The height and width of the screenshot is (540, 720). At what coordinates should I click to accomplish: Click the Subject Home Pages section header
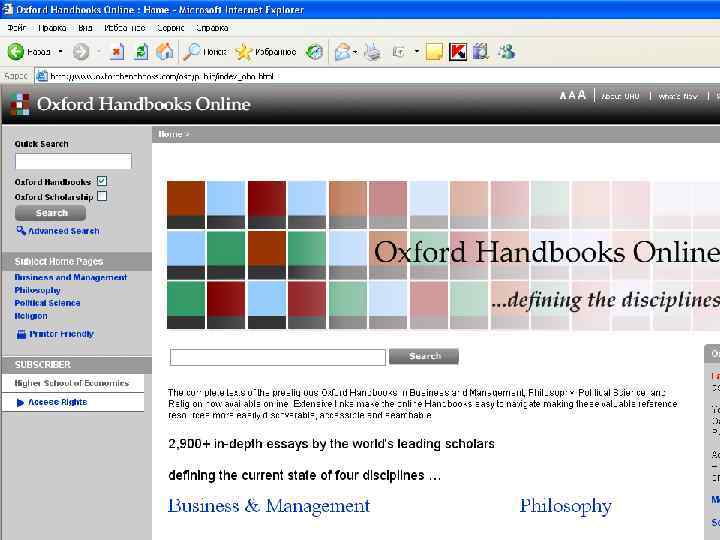77,261
